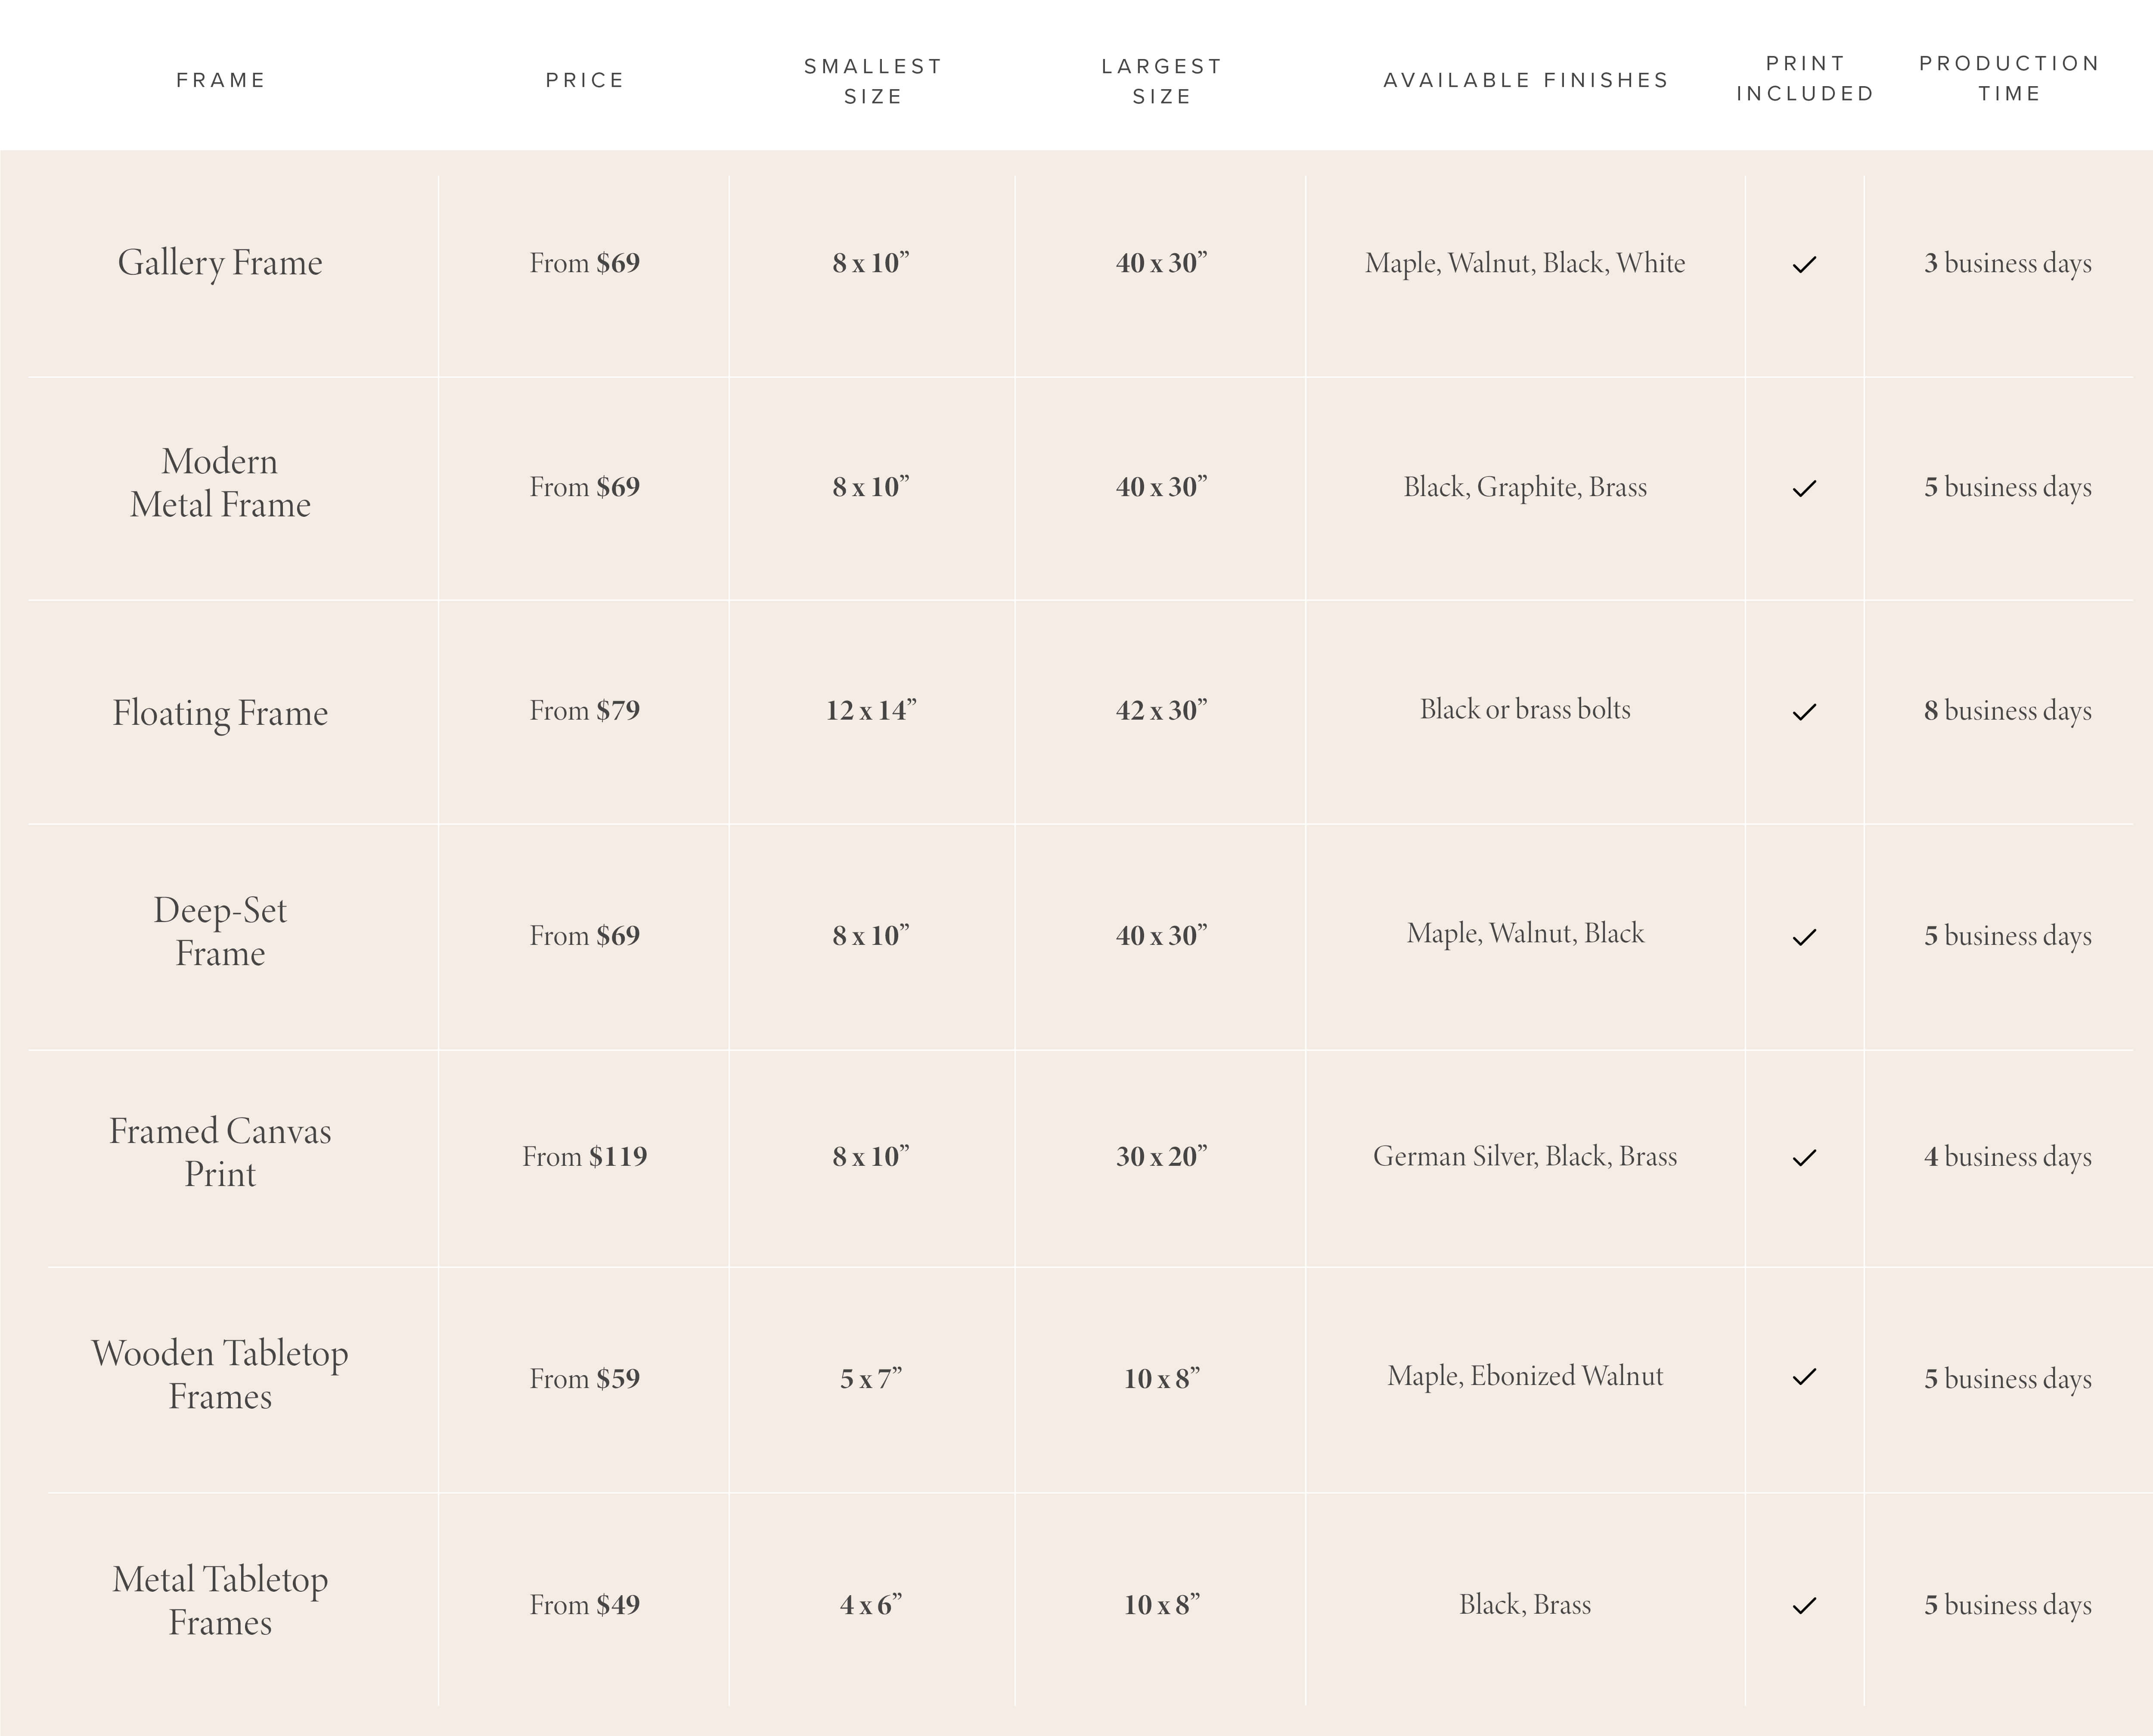Click the Wooden Tabletop Frames checkmark icon
Viewport: 2153px width, 1736px height.
click(1804, 1377)
